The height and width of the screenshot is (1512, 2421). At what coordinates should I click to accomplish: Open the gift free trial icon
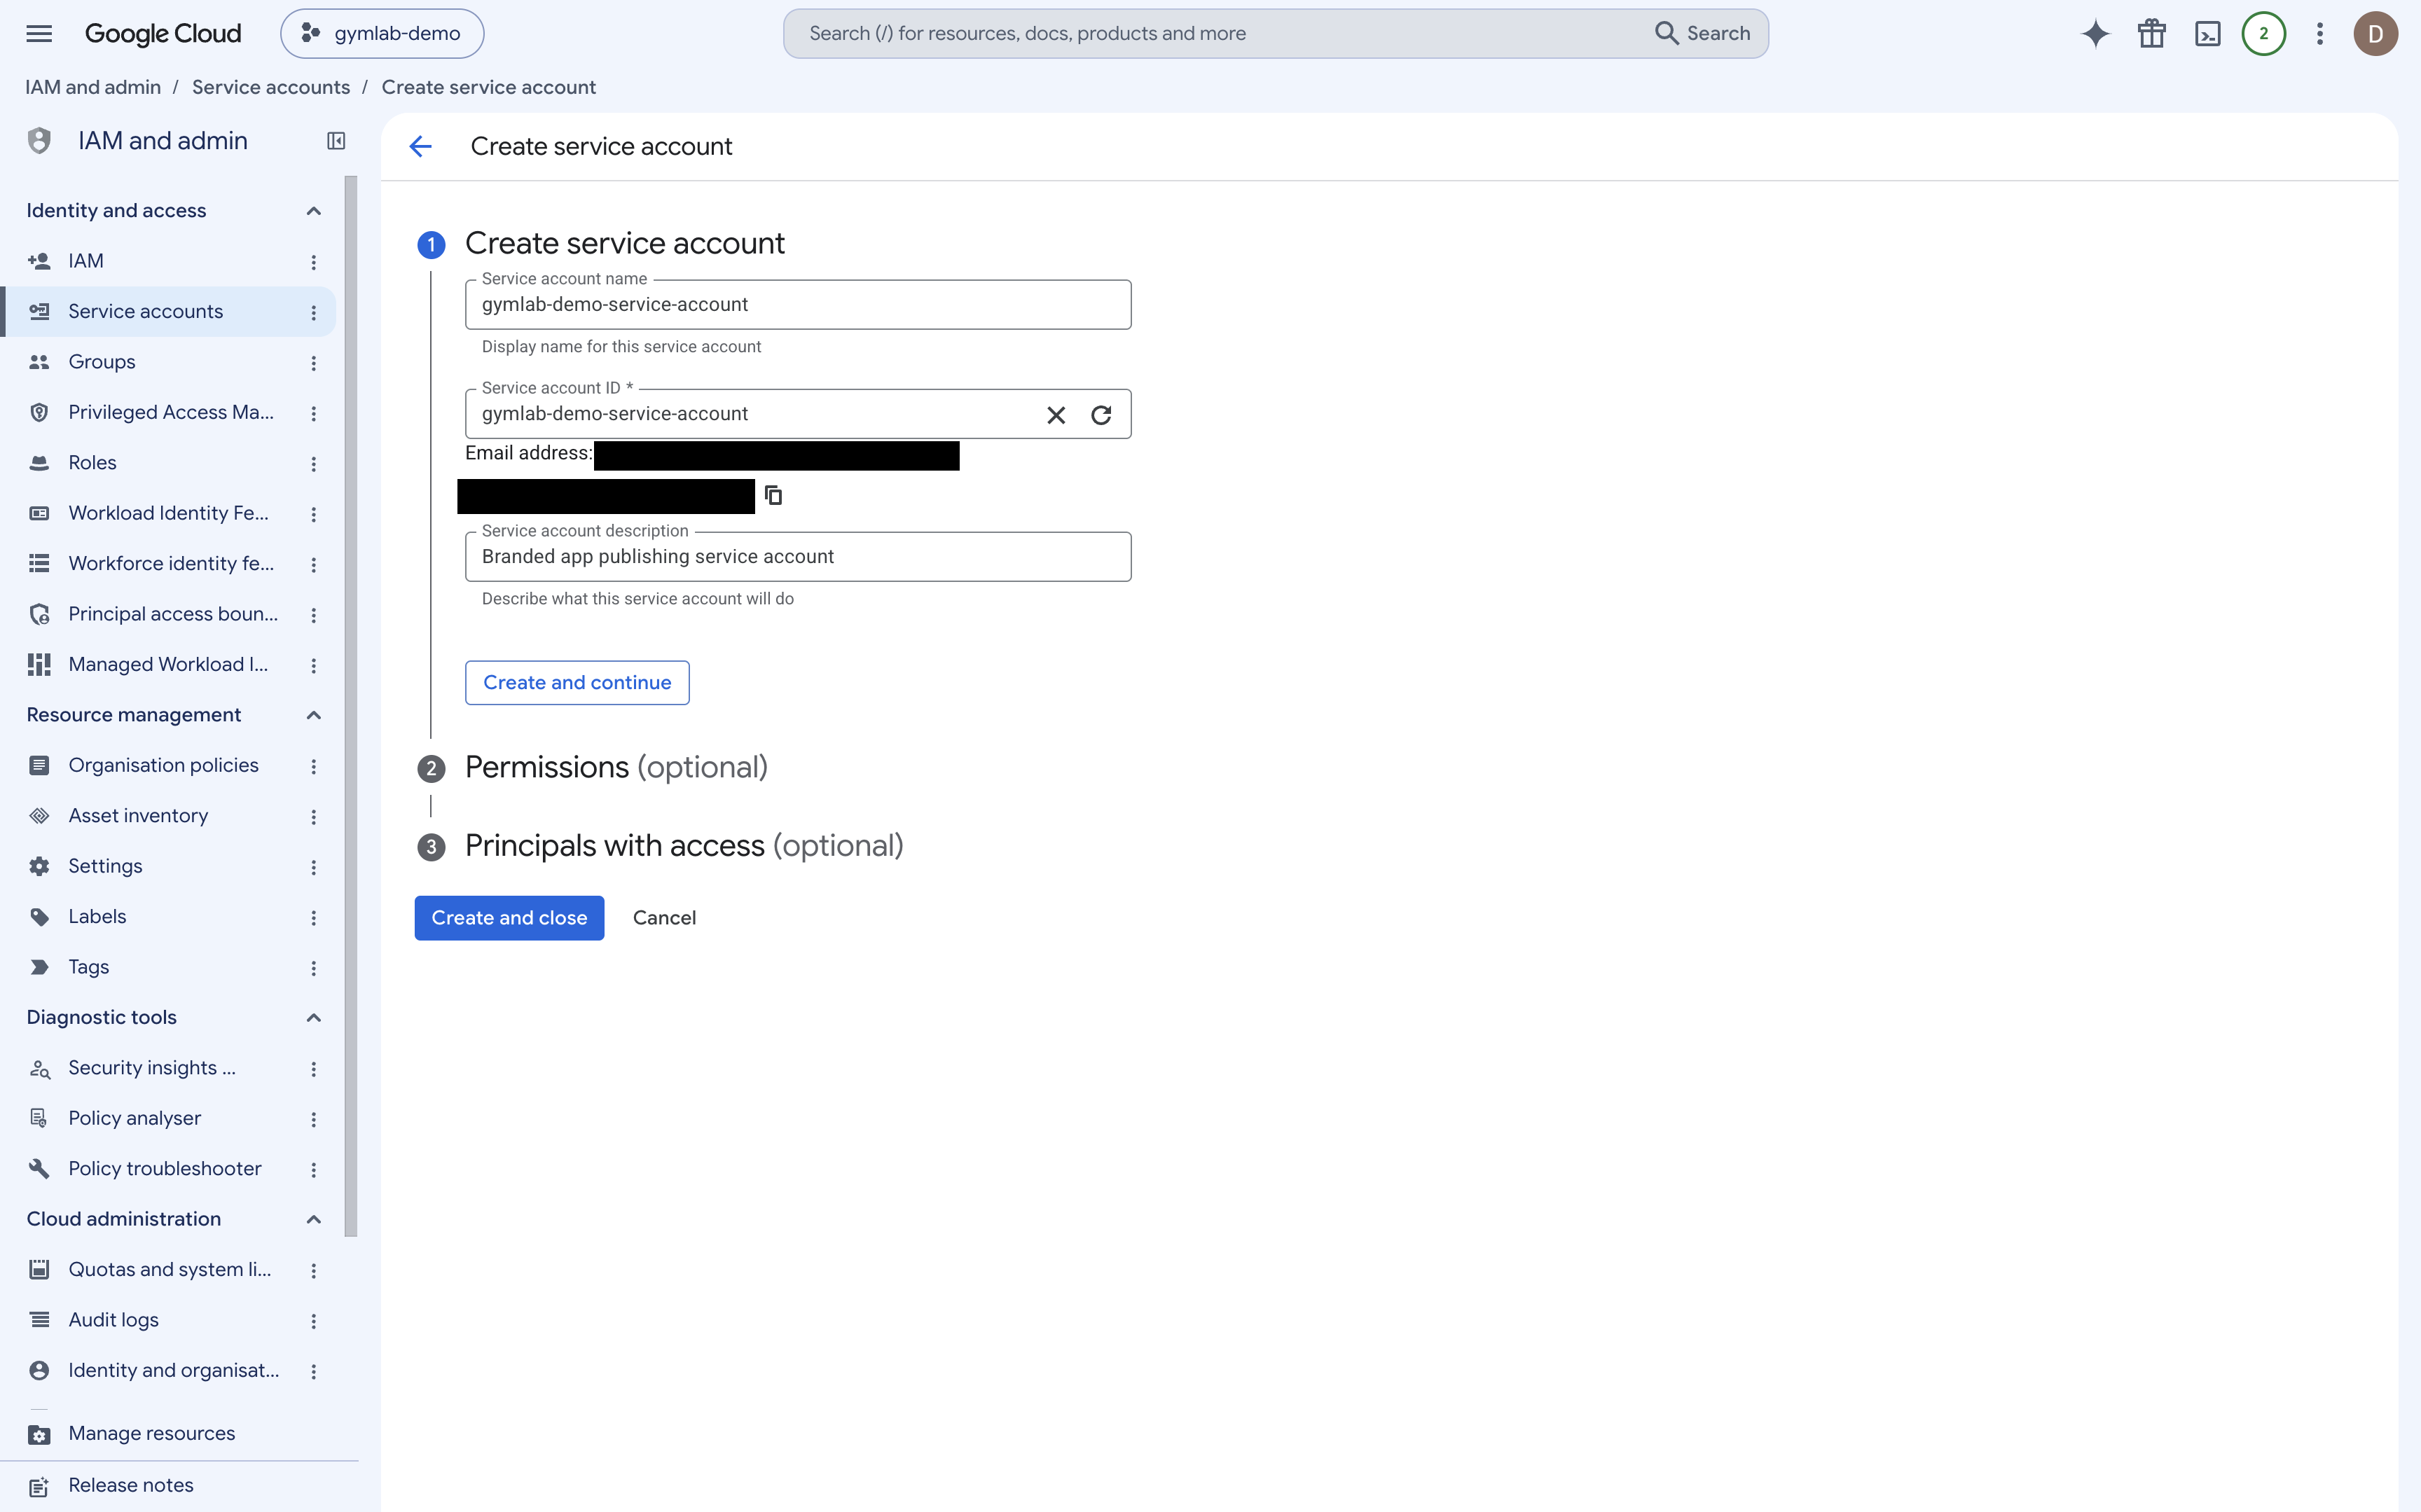tap(2151, 33)
